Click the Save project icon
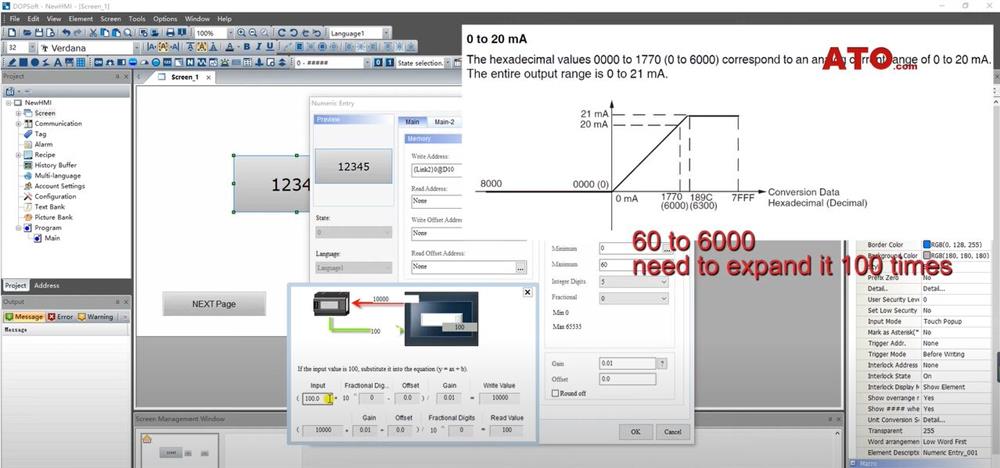1000x468 pixels. 37,33
